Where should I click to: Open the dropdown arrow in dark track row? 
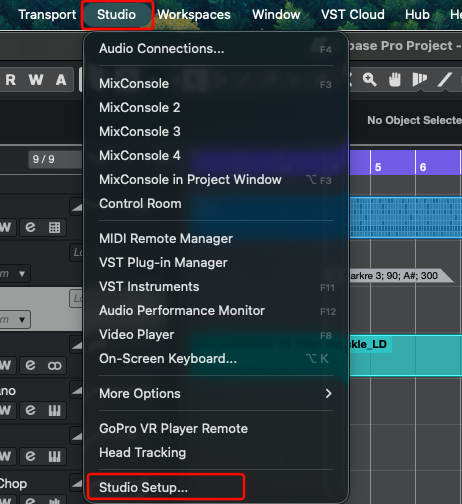click(x=22, y=274)
